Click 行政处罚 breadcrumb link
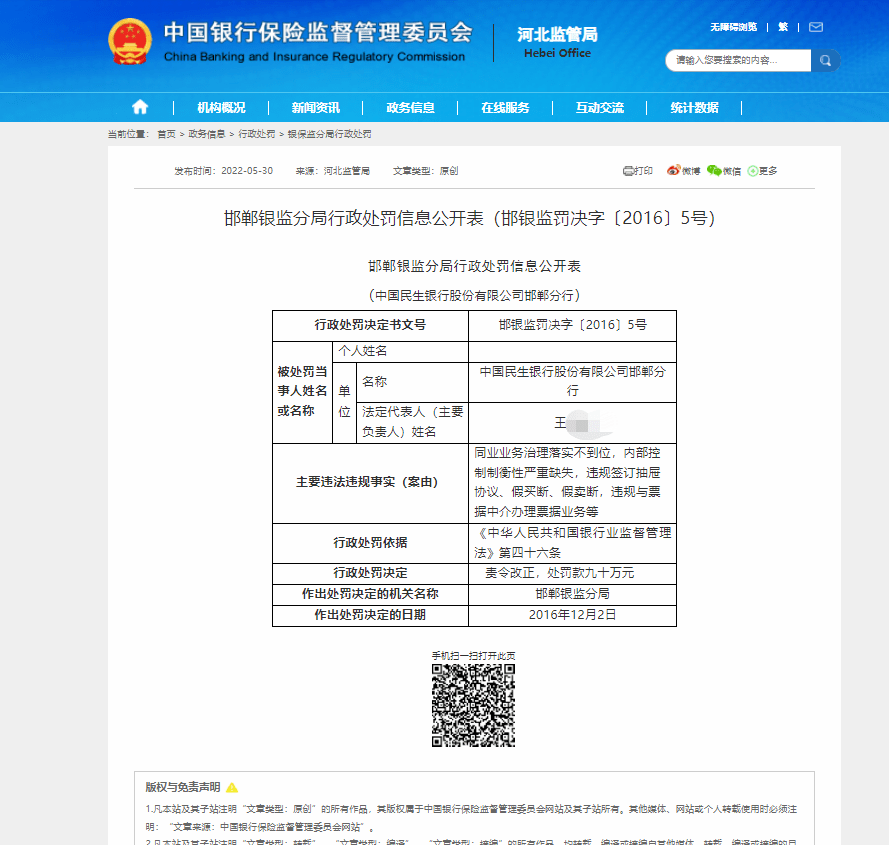Viewport: 889px width, 845px height. click(256, 134)
